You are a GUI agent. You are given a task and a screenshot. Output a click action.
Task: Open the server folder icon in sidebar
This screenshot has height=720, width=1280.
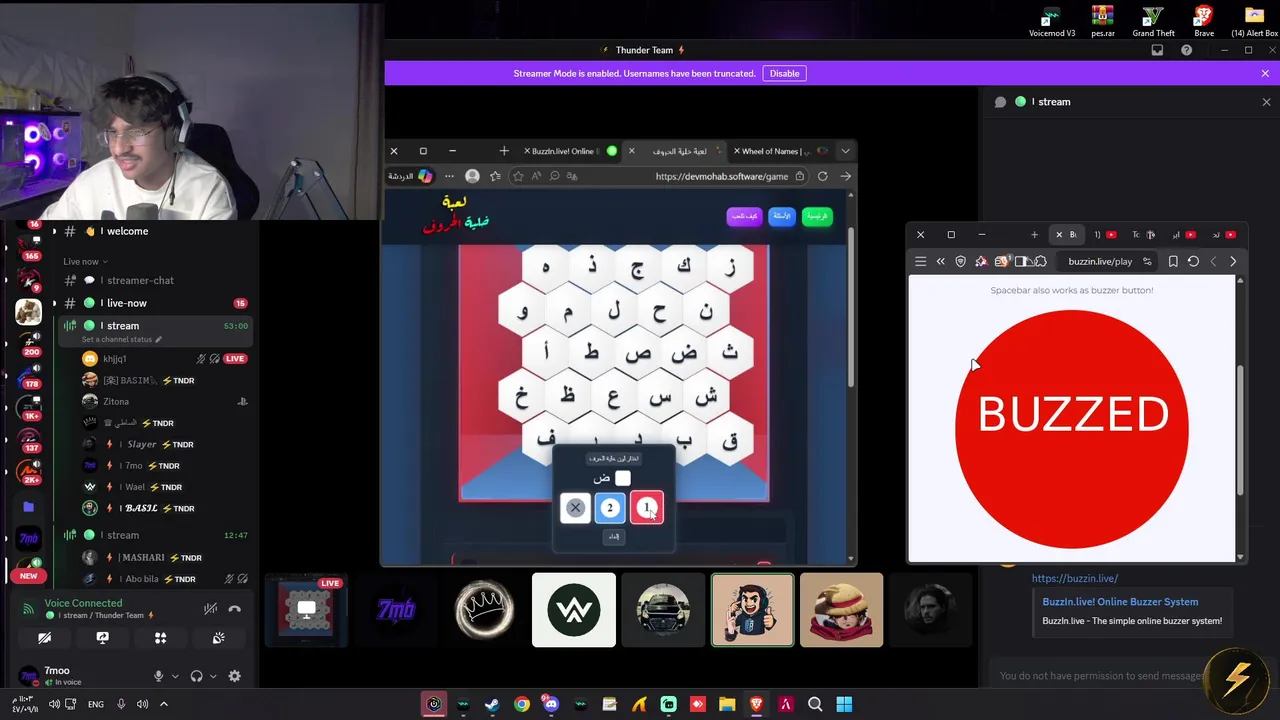pyautogui.click(x=28, y=507)
